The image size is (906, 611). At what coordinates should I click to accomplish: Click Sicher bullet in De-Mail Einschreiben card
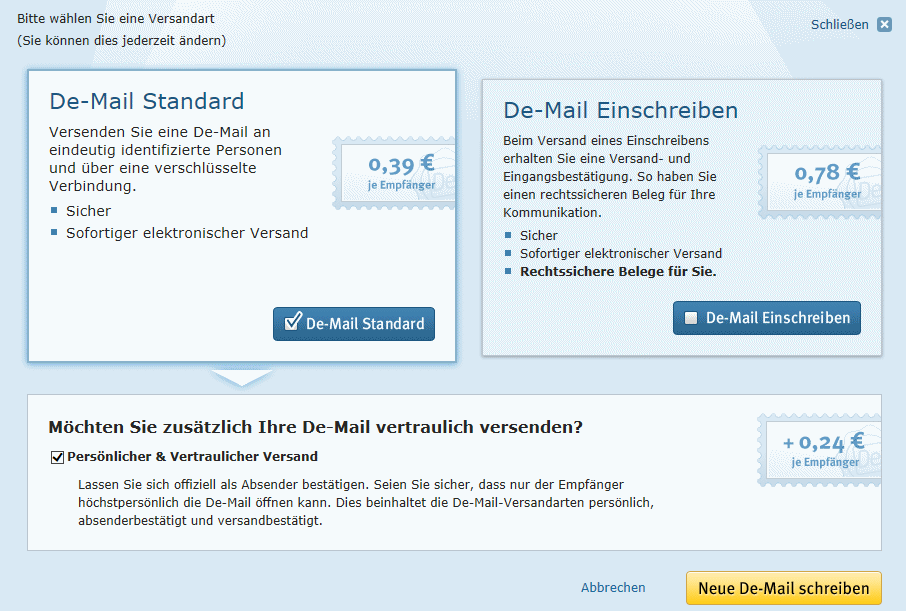pos(539,236)
